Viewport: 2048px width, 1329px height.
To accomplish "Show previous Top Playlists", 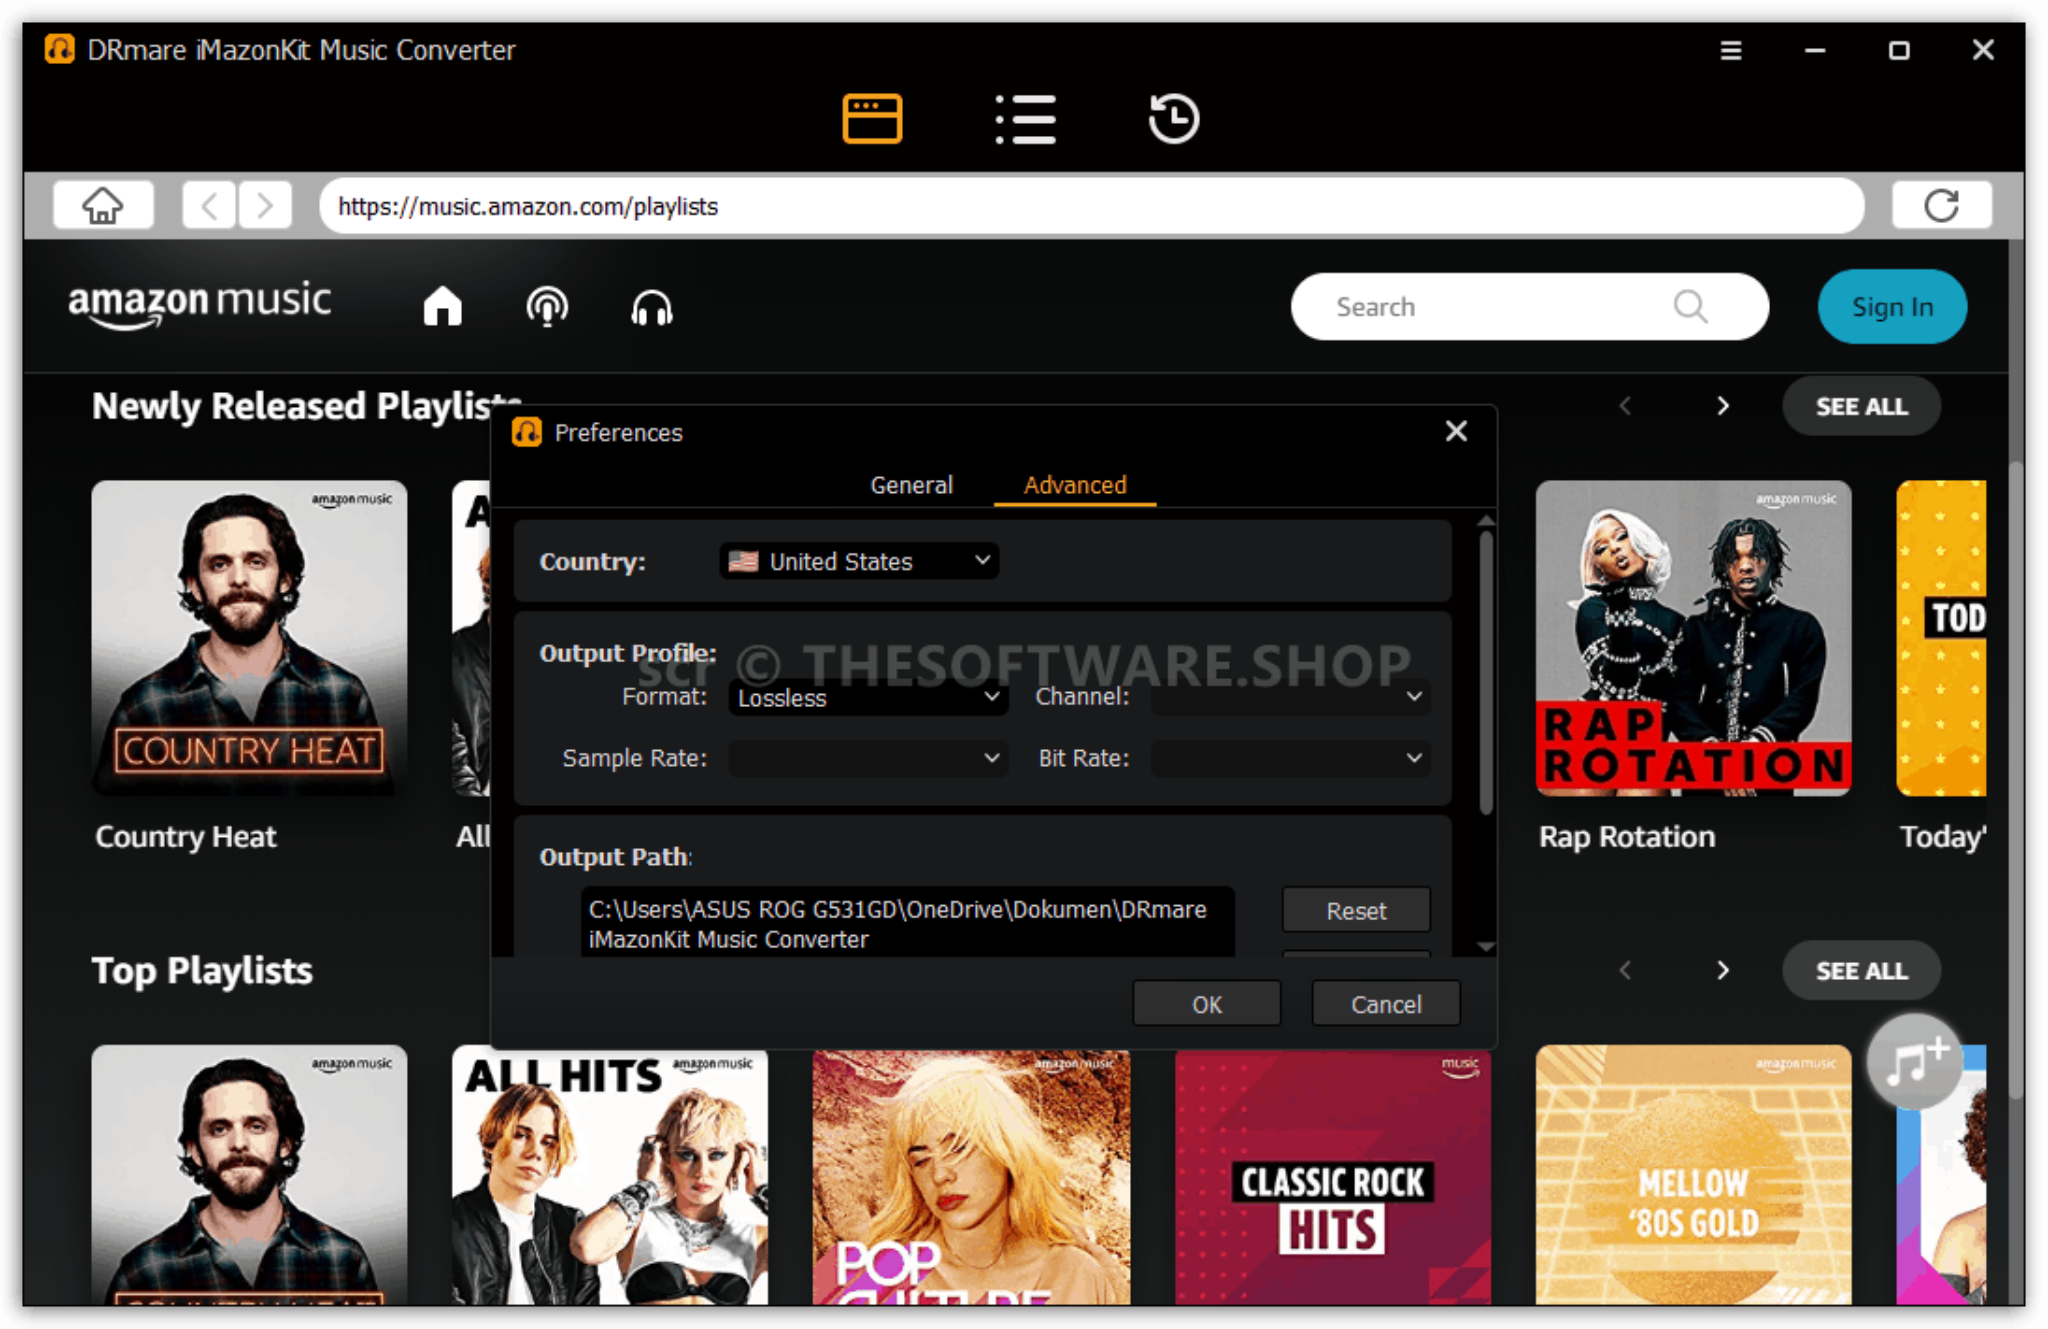I will (x=1625, y=970).
